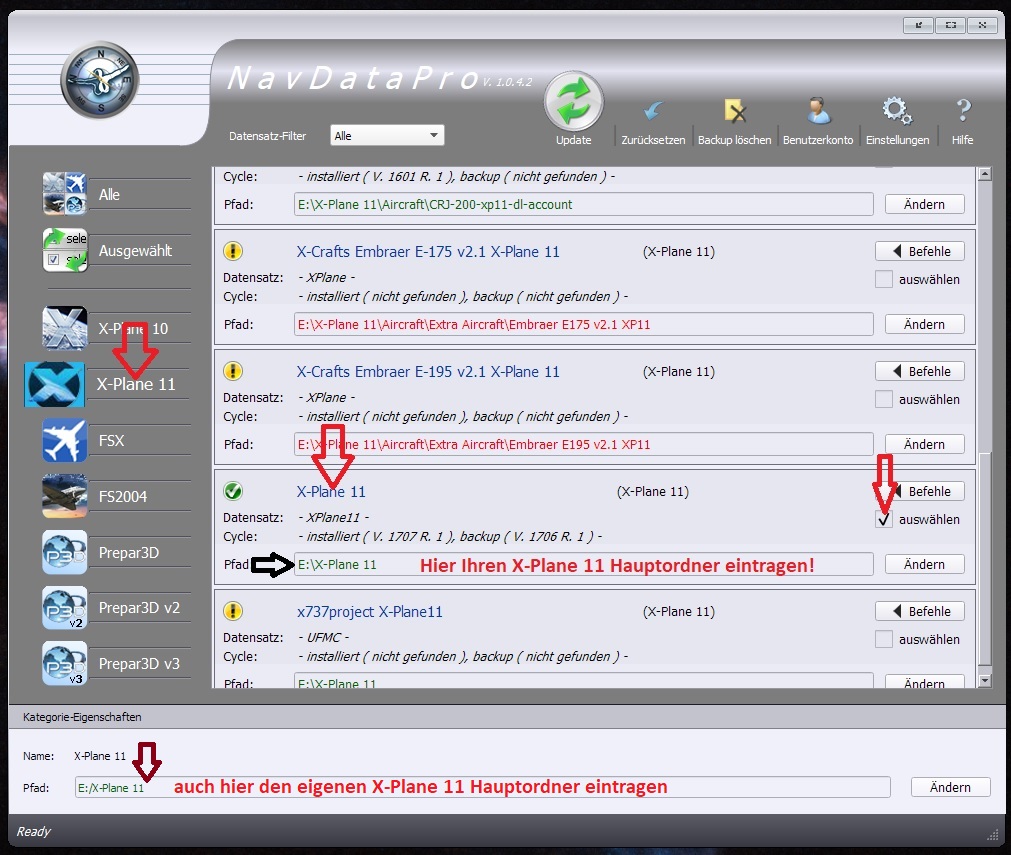Click warning icon of x737project entry
Viewport: 1011px width, 855px height.
pos(233,611)
